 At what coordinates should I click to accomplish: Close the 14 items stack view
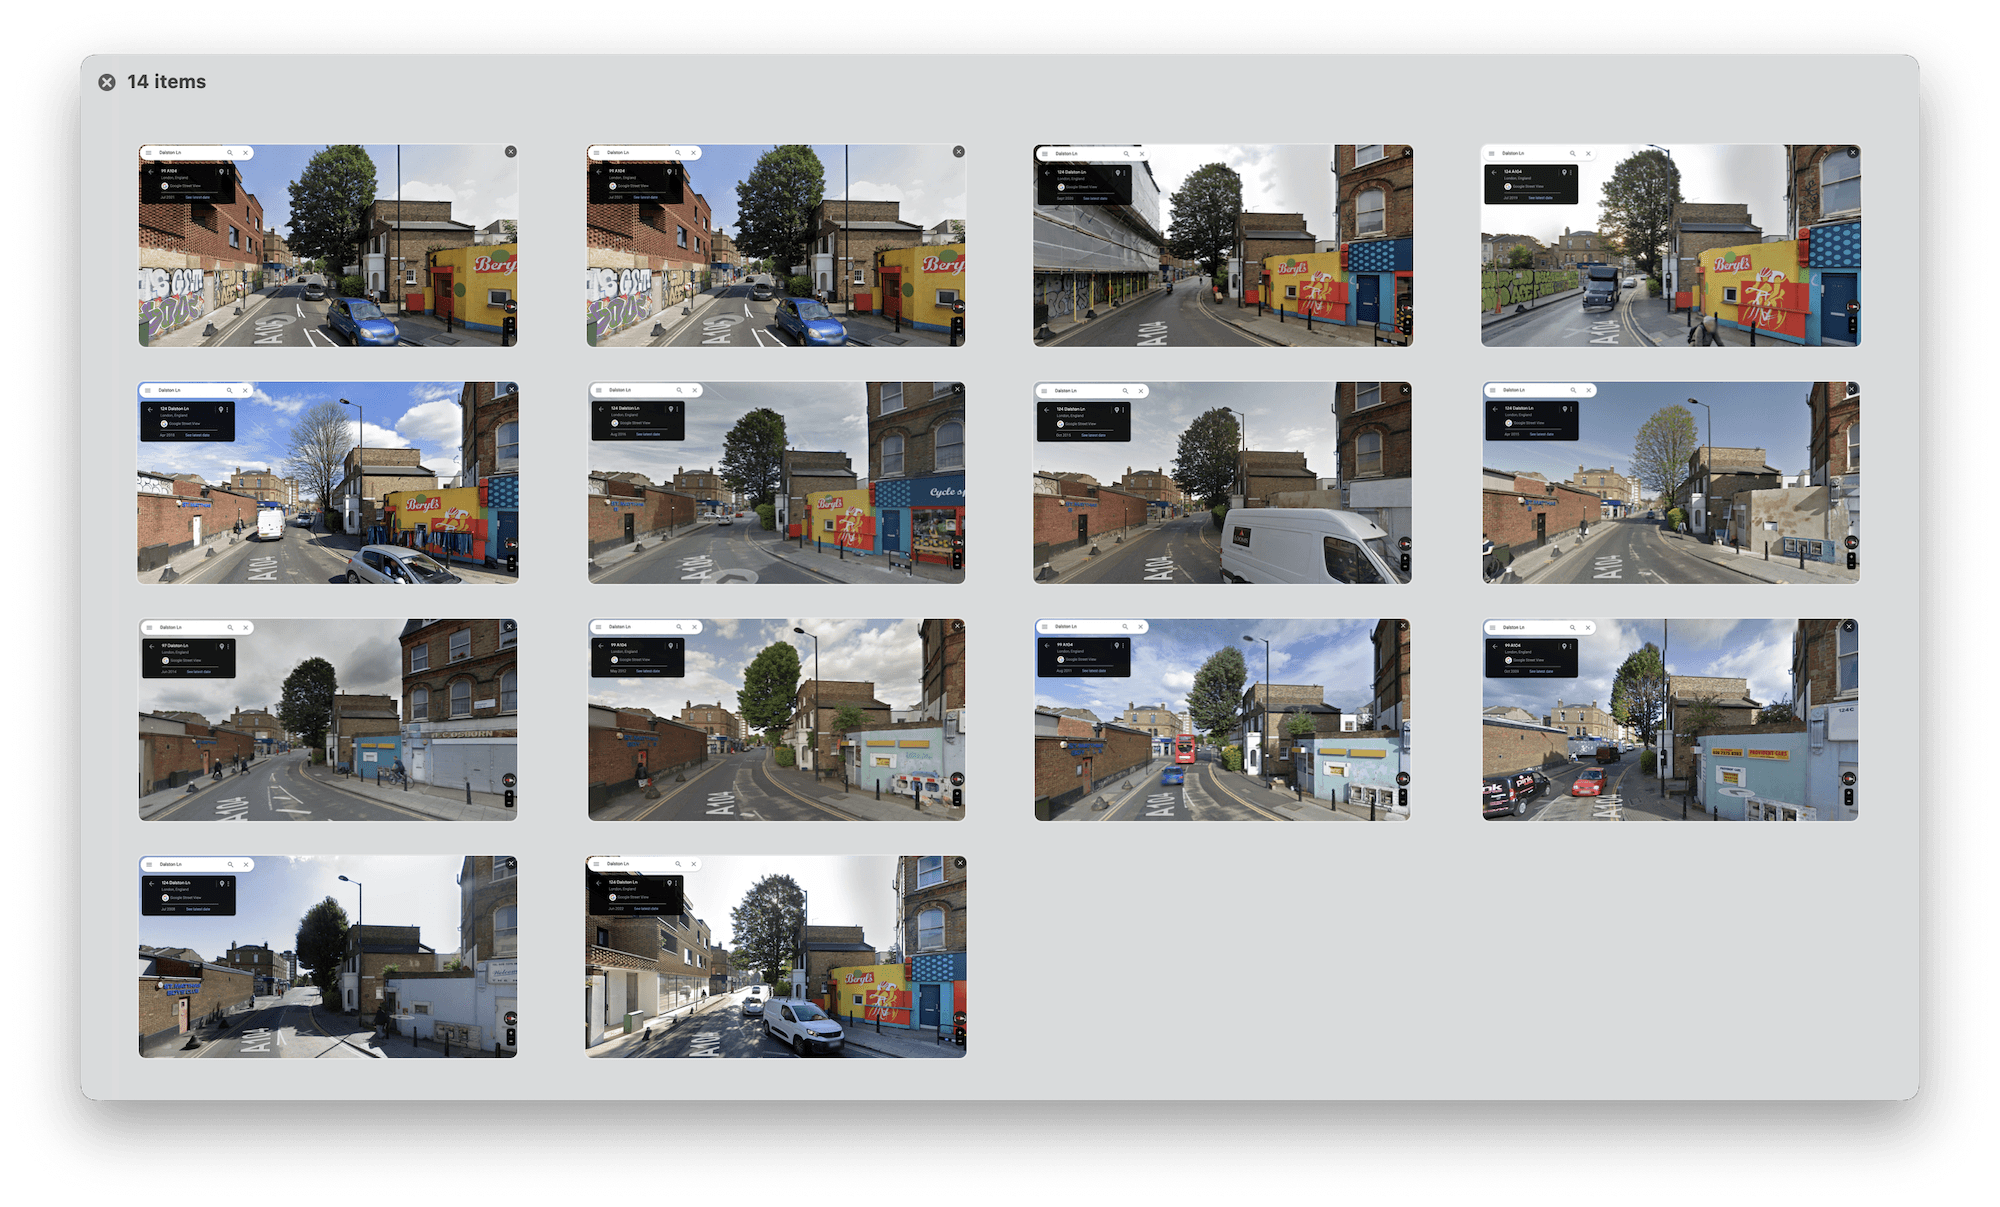(x=107, y=82)
